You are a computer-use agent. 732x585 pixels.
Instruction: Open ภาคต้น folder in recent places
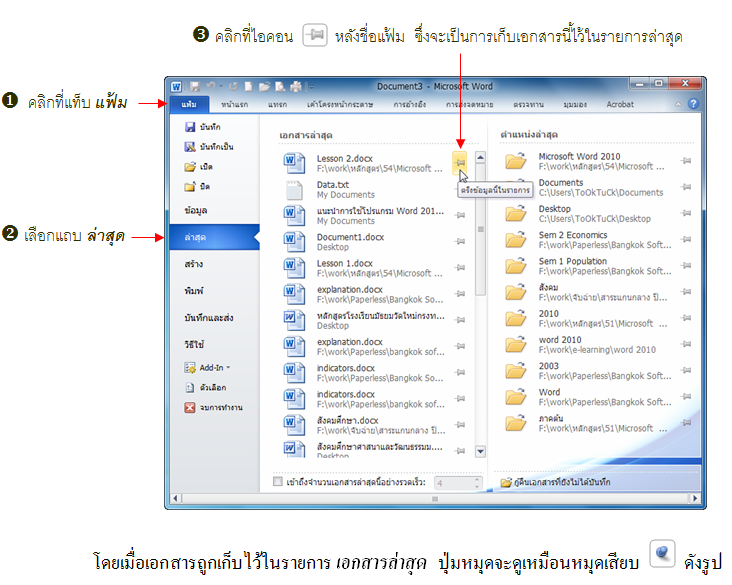[x=589, y=423]
